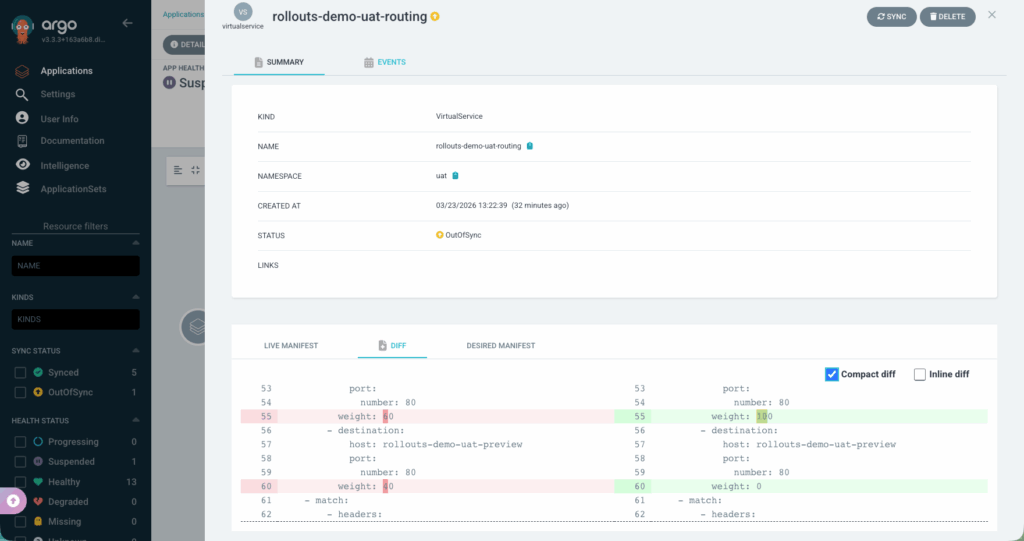Open the DESIRED MANIFEST tab
The width and height of the screenshot is (1024, 541).
pyautogui.click(x=500, y=346)
